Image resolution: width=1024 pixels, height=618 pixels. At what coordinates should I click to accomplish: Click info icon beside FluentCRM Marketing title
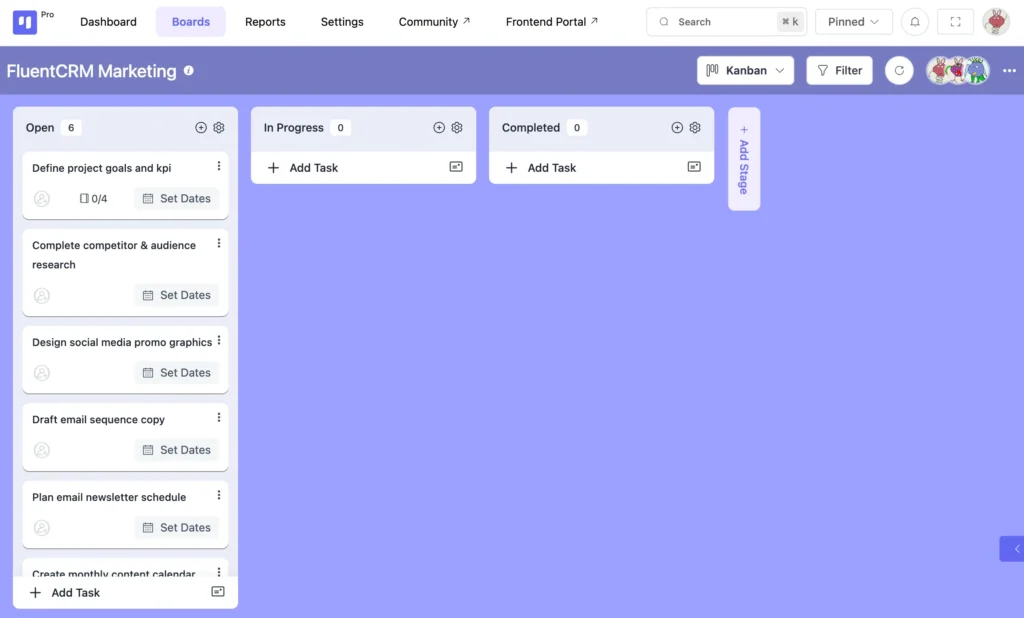pyautogui.click(x=189, y=71)
